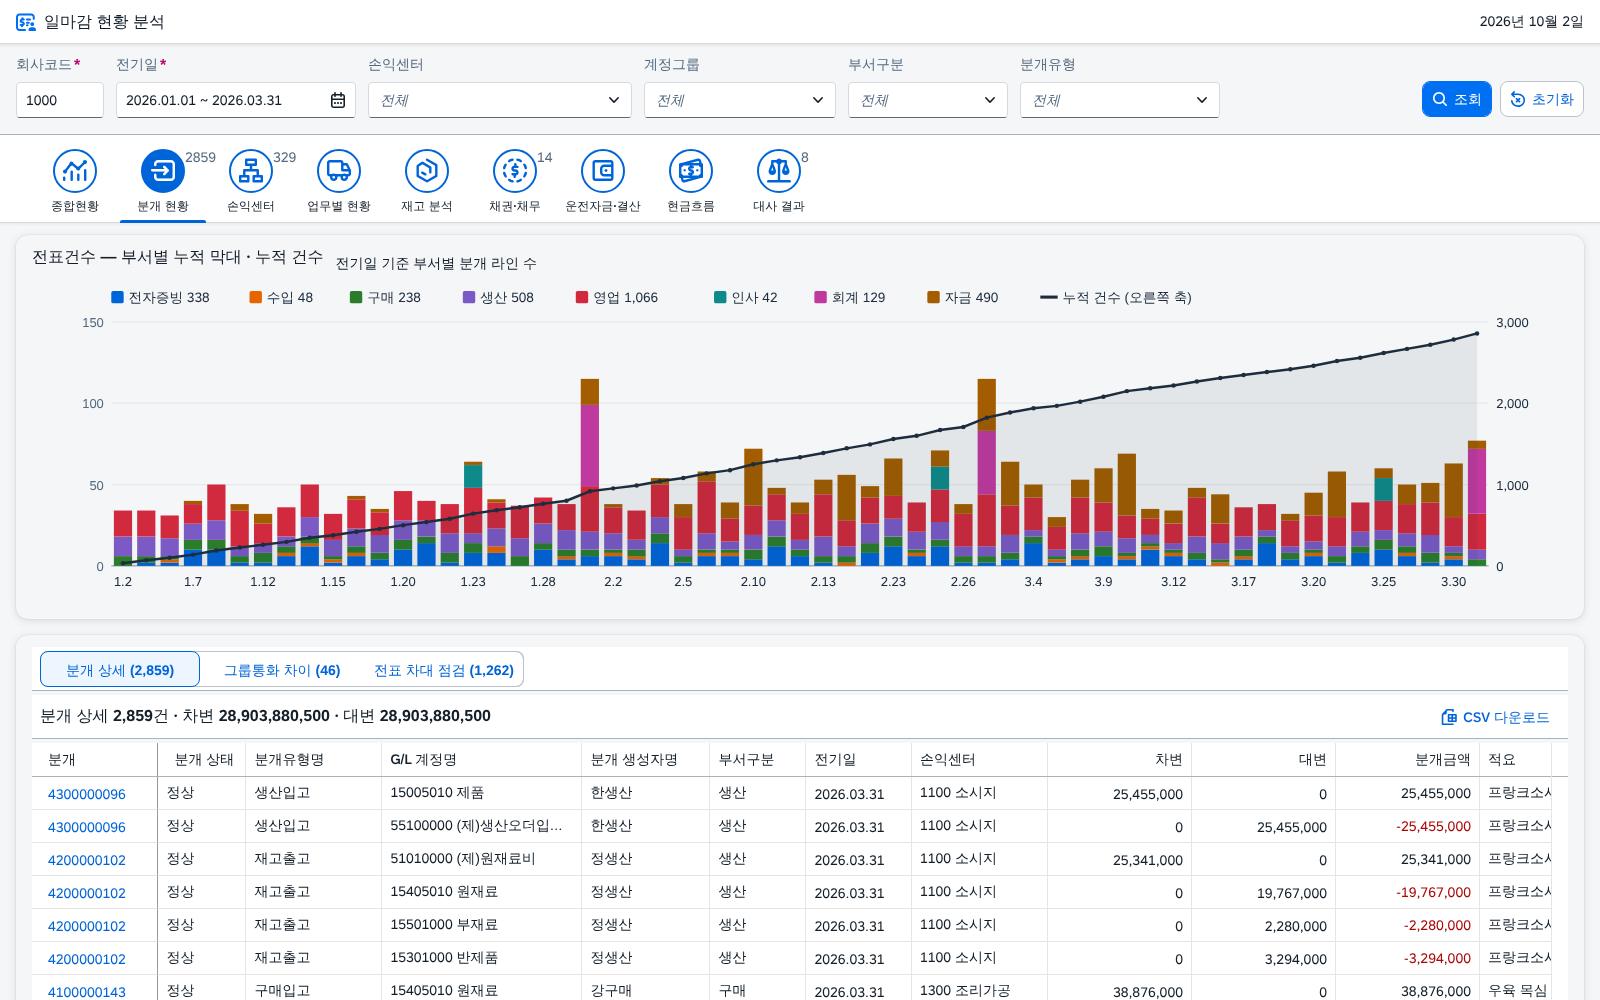Sort by the 전기일 column header

(x=859, y=760)
